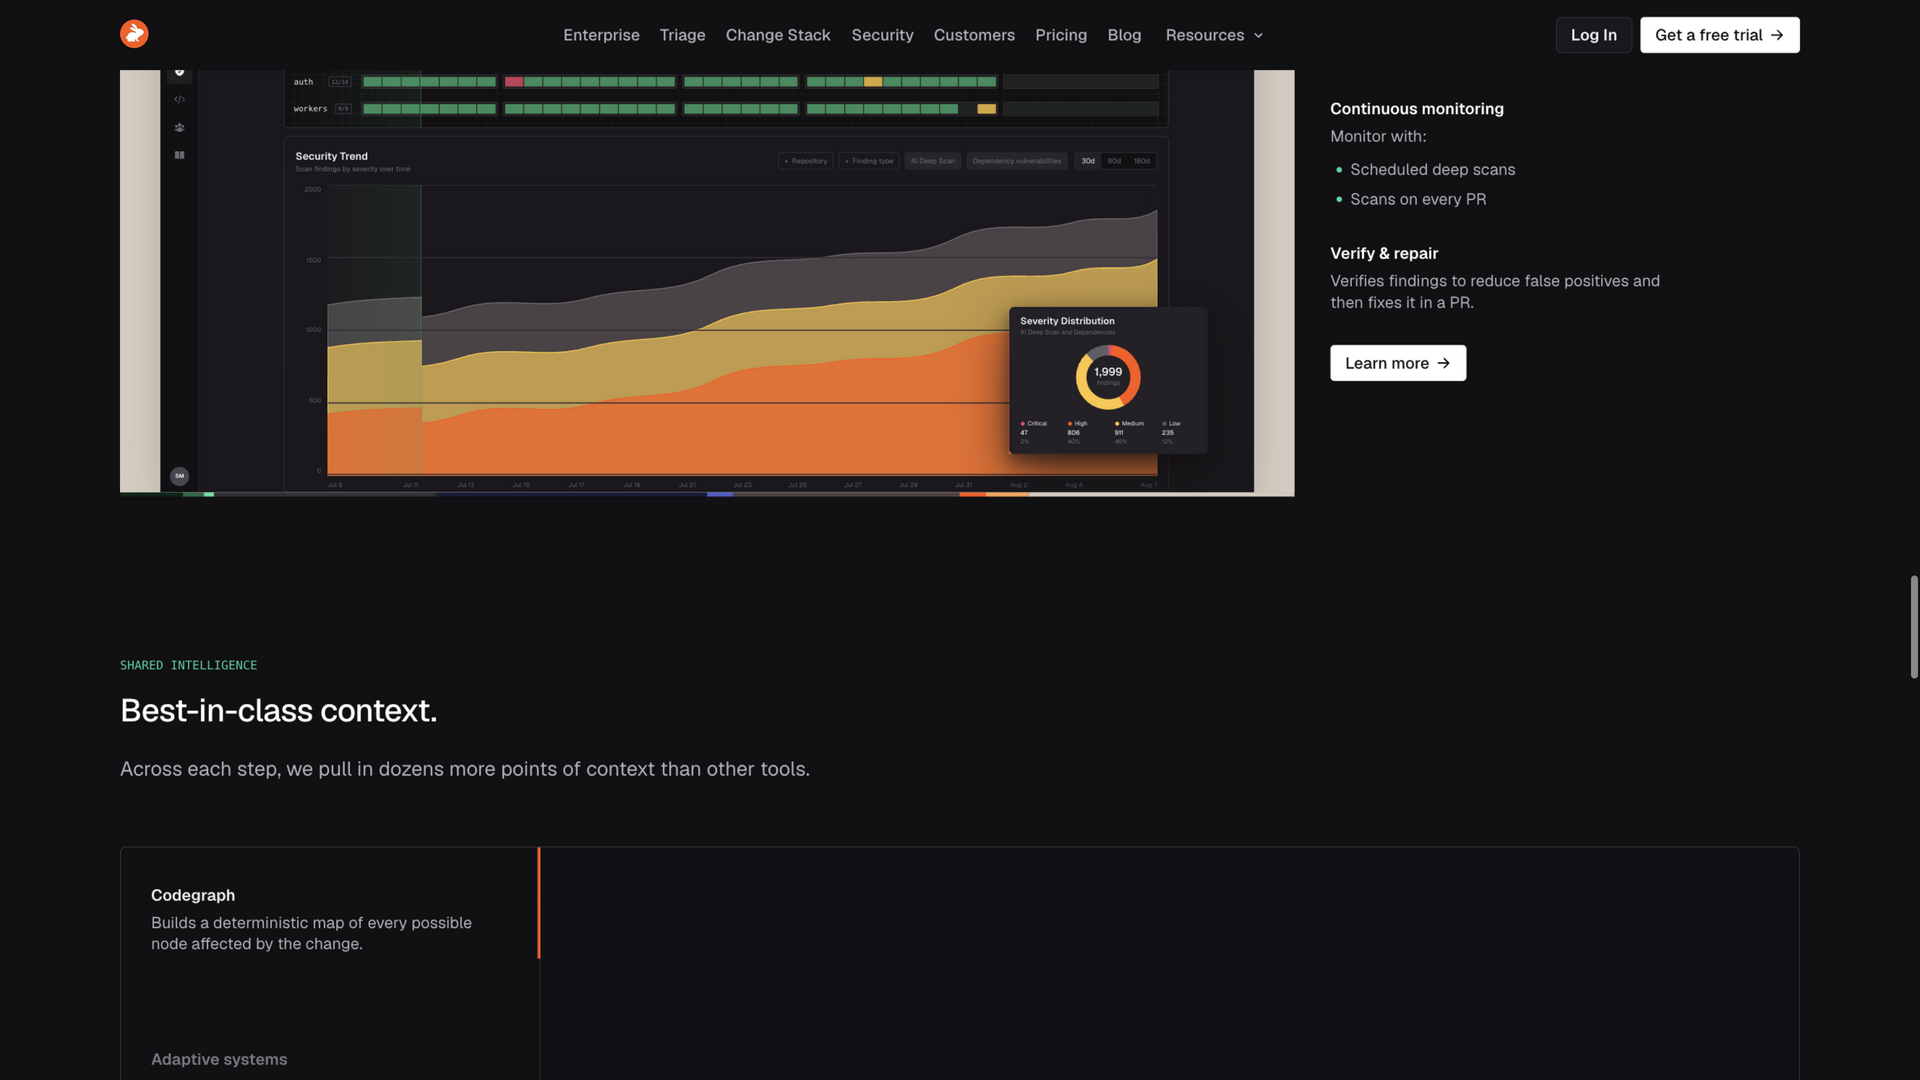
Task: Open the Enterprise page
Action: click(x=601, y=35)
